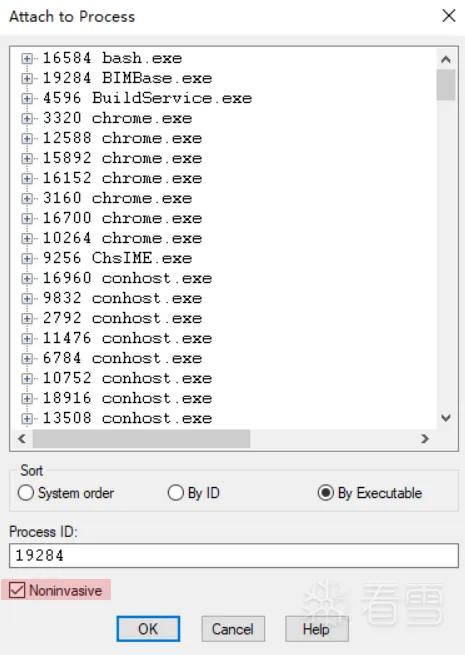Image resolution: width=465 pixels, height=655 pixels.
Task: Expand the 16960 conhost.exe node
Action: (x=27, y=279)
